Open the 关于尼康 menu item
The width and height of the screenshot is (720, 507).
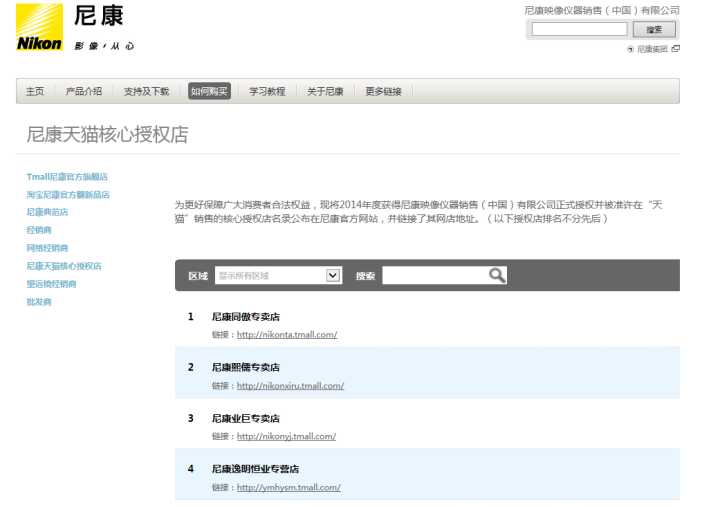point(325,91)
